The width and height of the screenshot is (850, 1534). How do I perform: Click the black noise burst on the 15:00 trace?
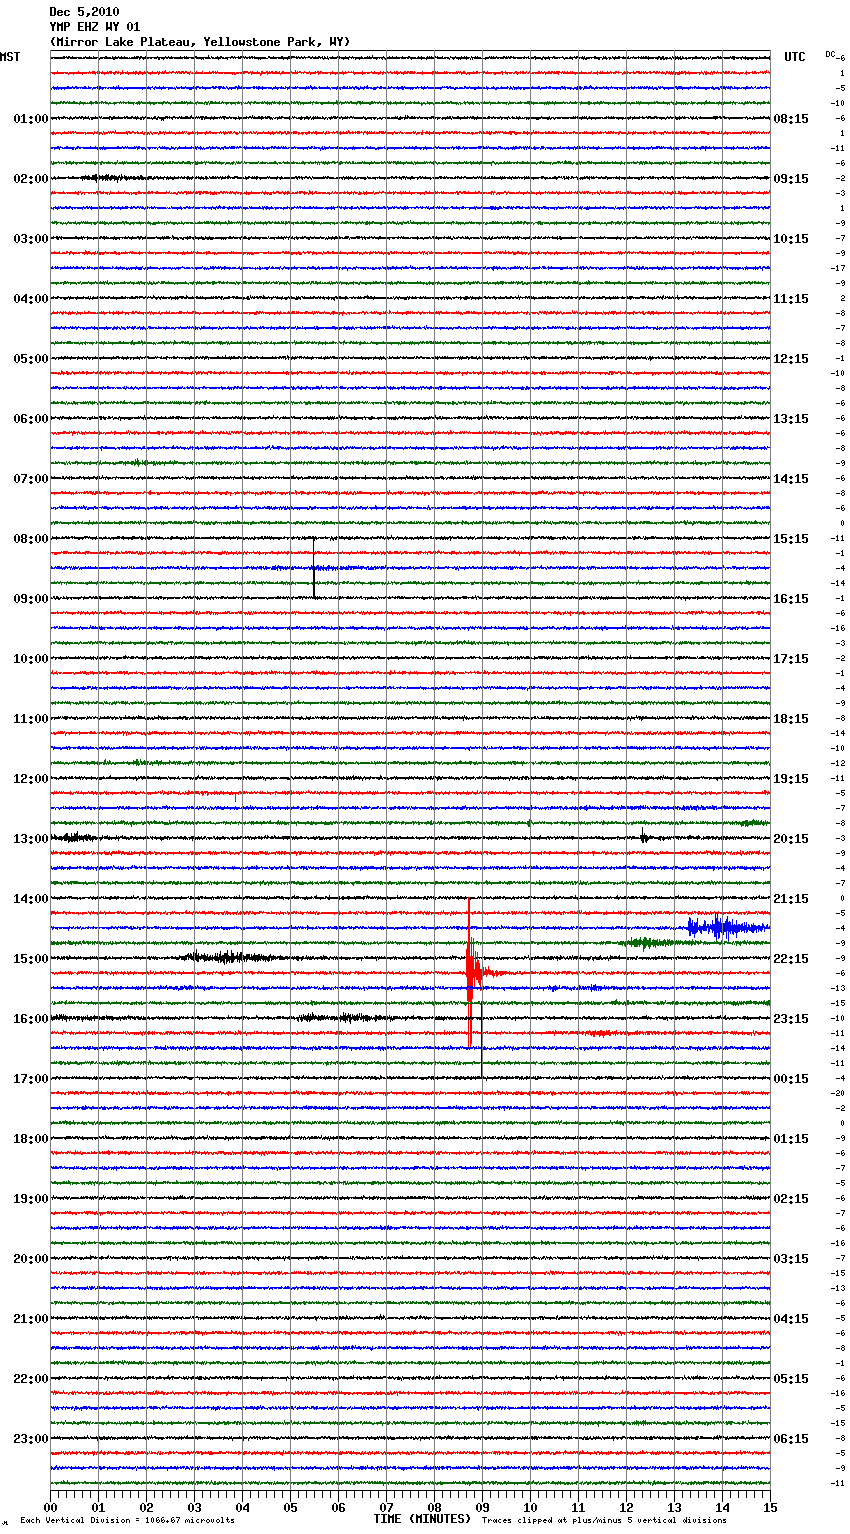[230, 957]
